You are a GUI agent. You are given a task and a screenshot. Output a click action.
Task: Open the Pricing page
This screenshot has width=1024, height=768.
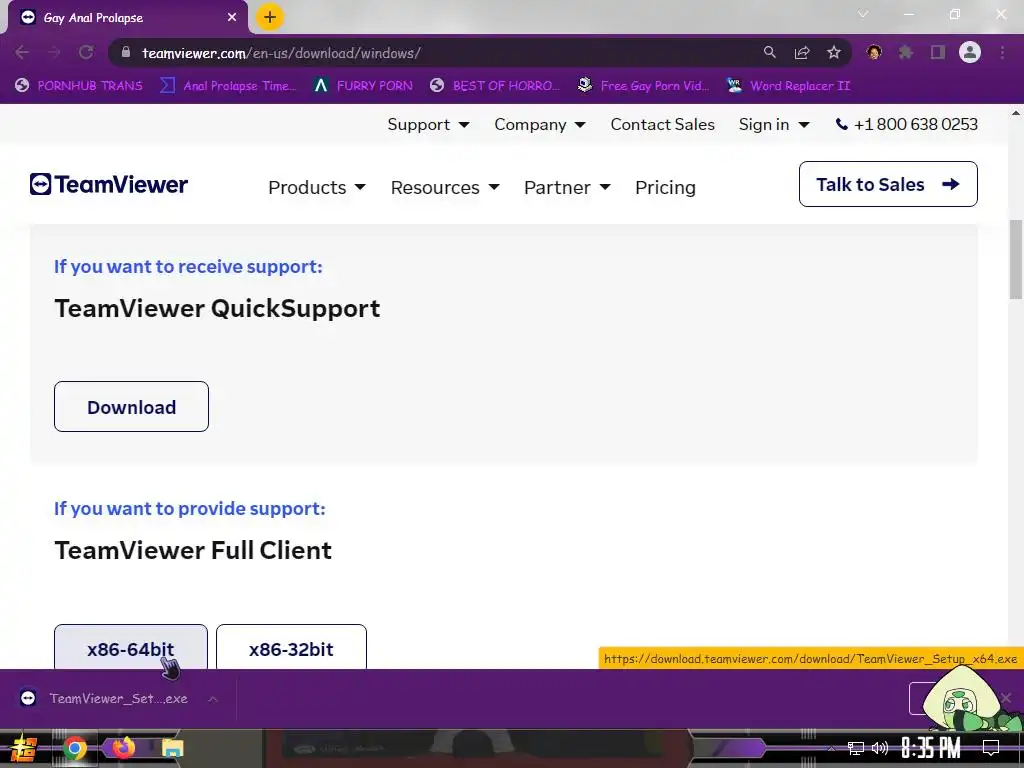[x=665, y=187]
